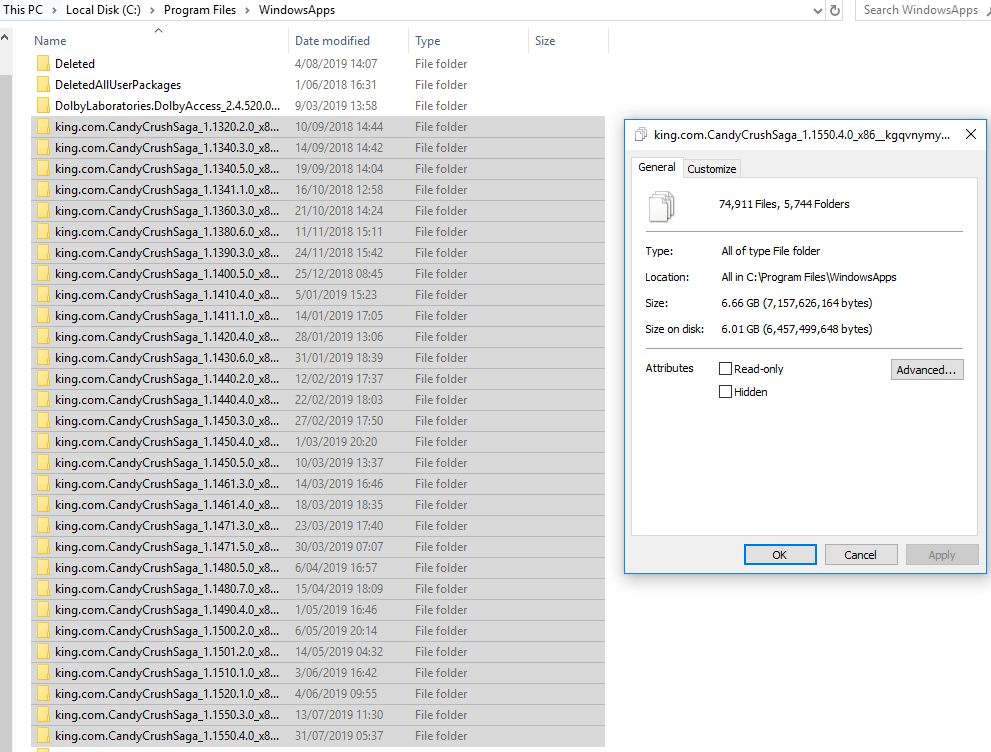This screenshot has width=991, height=752.
Task: Click folder icon of CandyCrushSaga_1.1411.1.0
Action: [43, 316]
